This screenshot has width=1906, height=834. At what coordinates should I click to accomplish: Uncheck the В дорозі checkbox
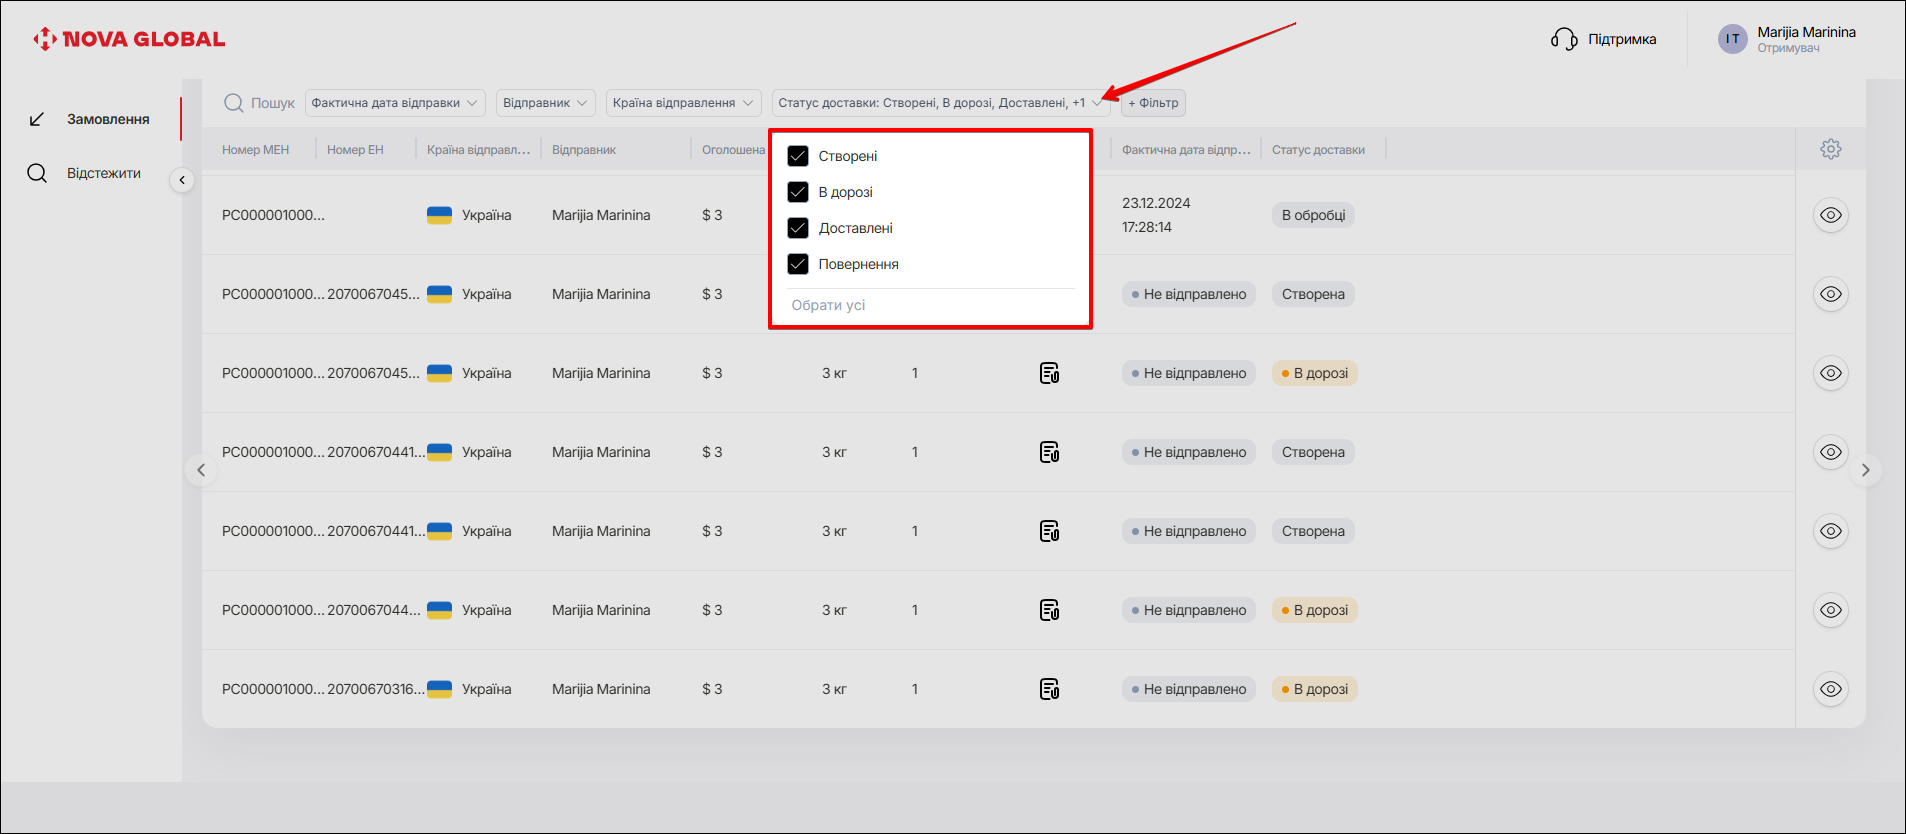coord(798,192)
